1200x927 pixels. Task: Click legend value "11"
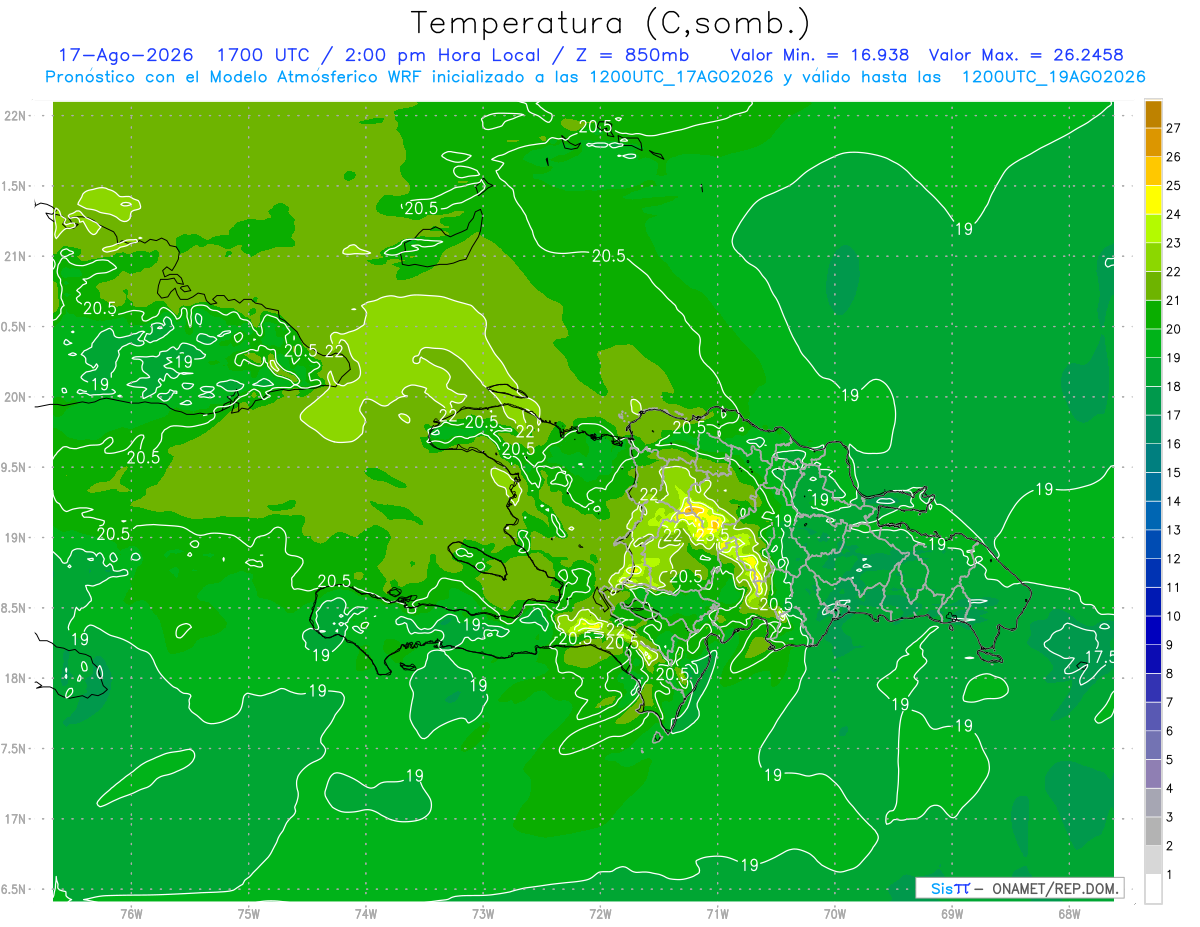pos(1174,588)
